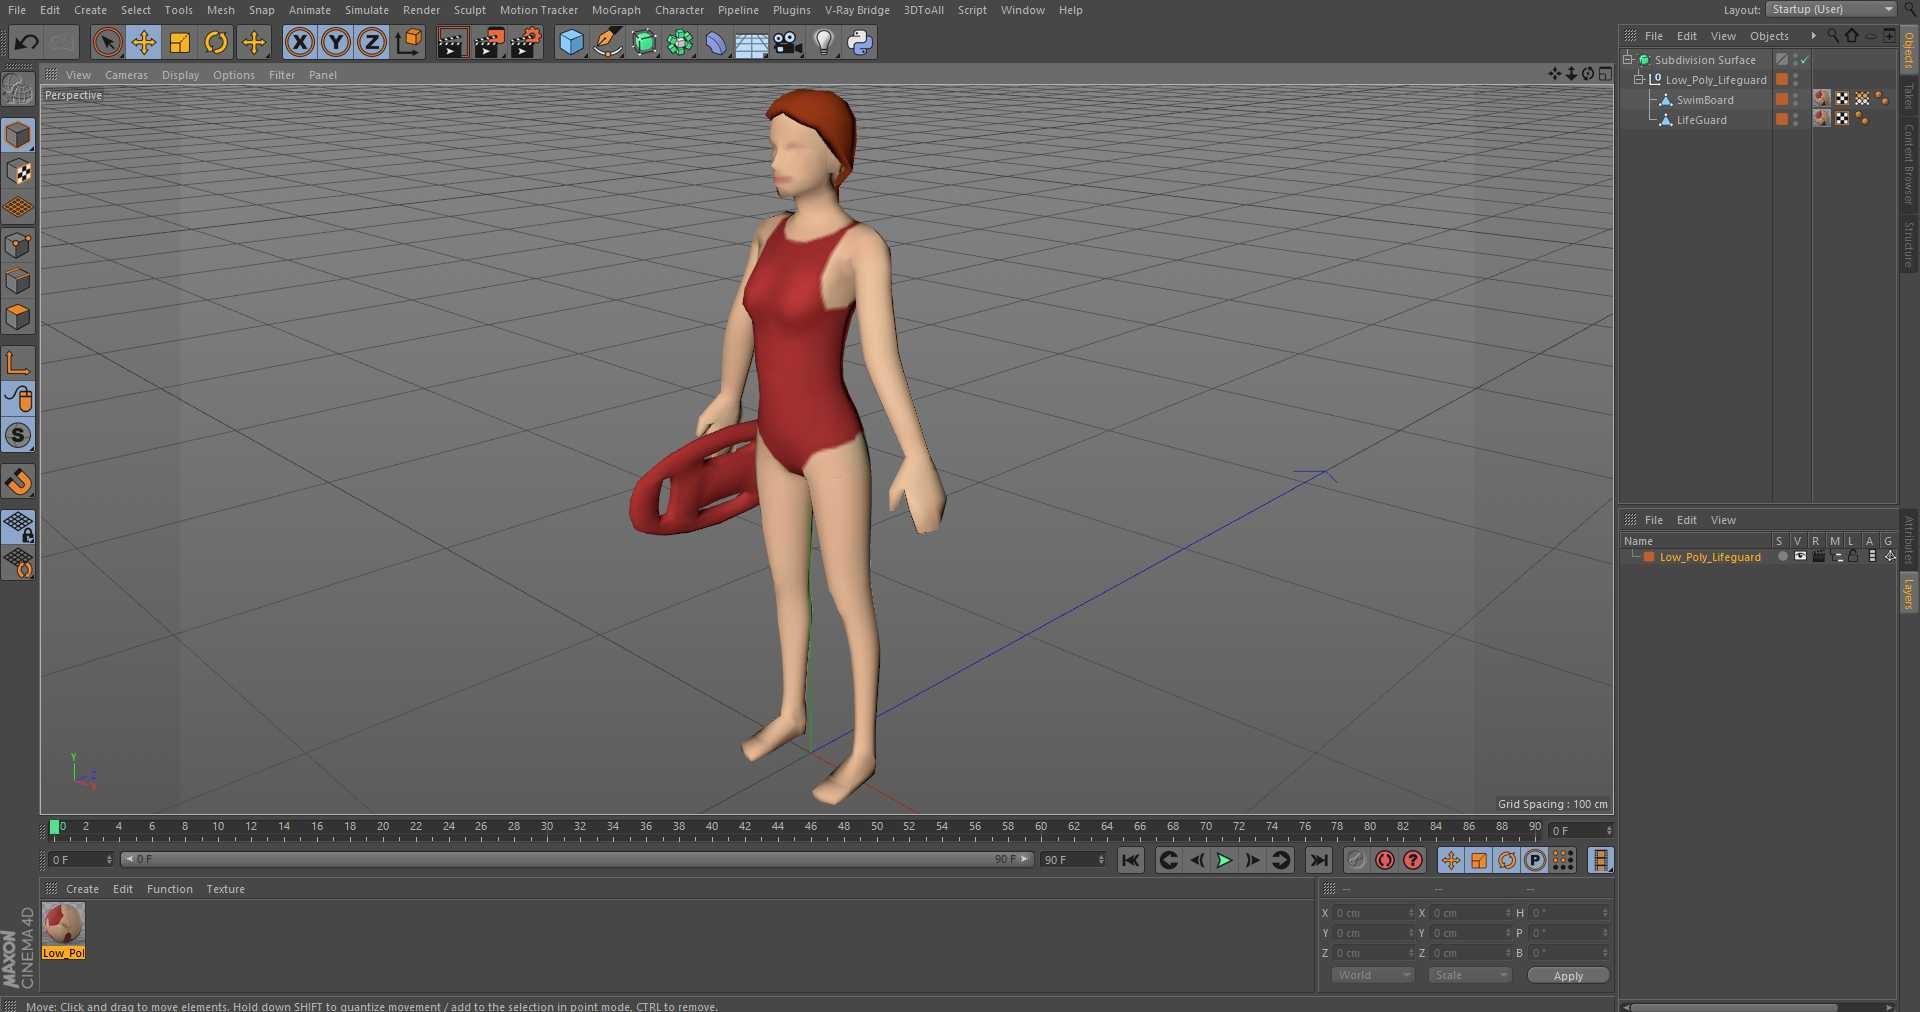Click Low_Poly_Lifeguard layer color in Layers
The height and width of the screenshot is (1012, 1920).
[1649, 557]
